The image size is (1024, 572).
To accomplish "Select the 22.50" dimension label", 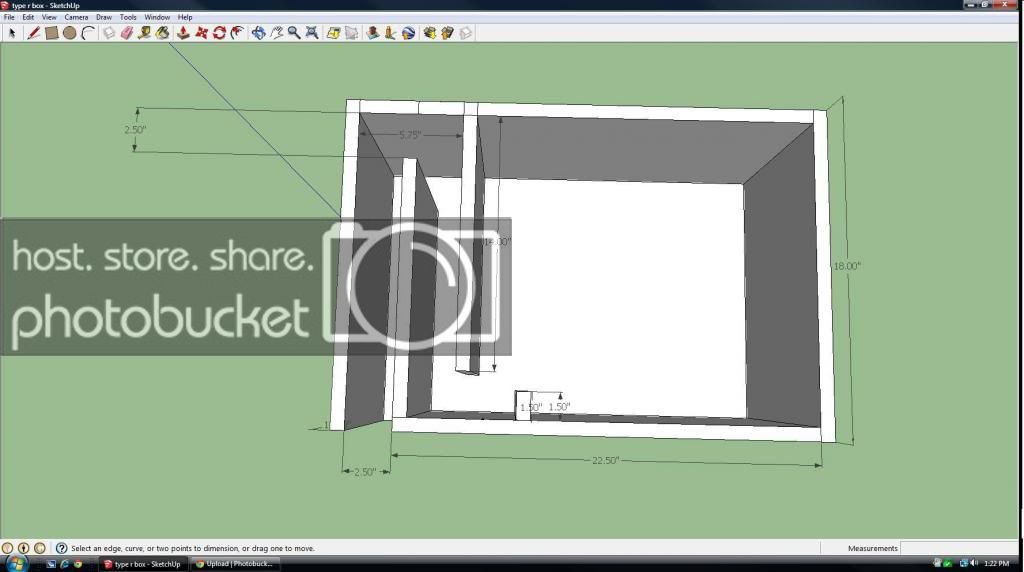I will 605,460.
